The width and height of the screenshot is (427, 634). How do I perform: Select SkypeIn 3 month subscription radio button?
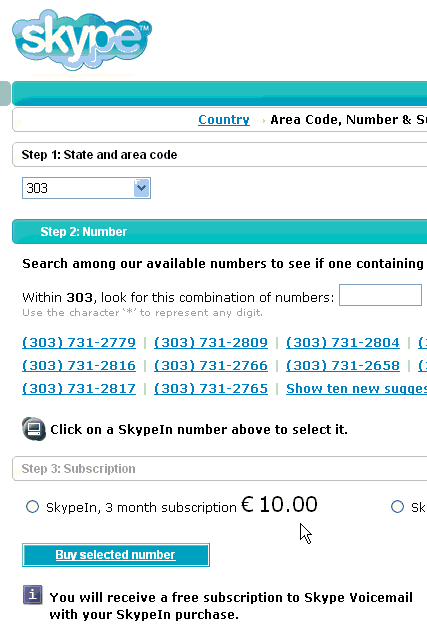32,507
